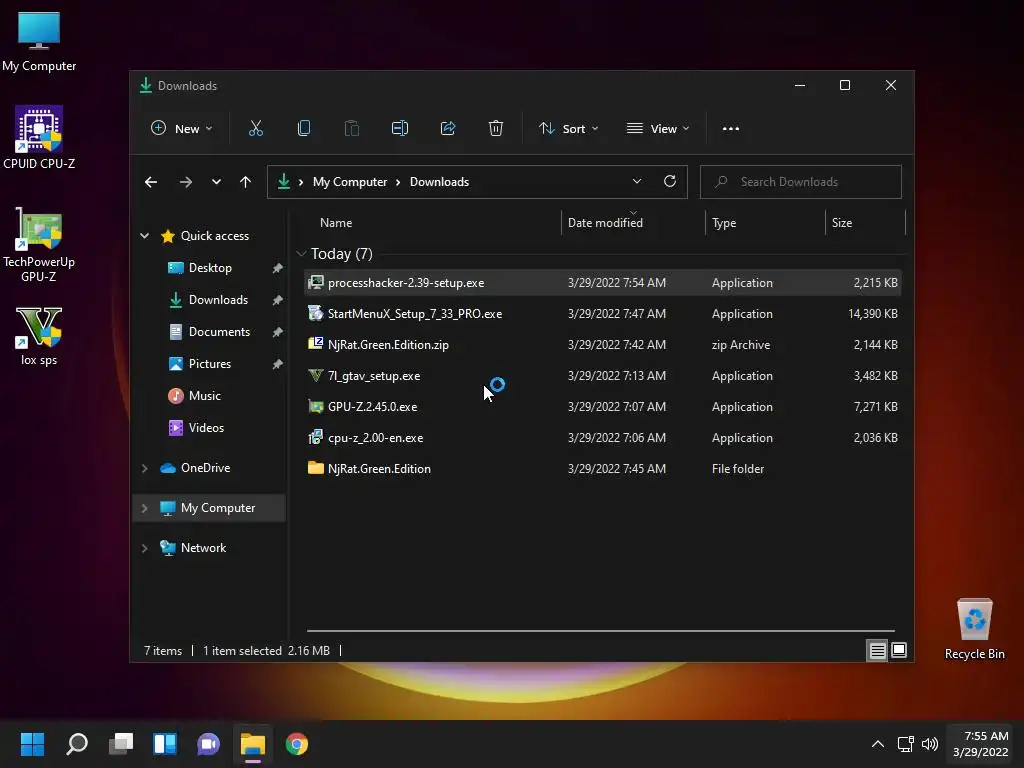The width and height of the screenshot is (1024, 768).
Task: Collapse the Today (7) group
Action: (x=301, y=253)
